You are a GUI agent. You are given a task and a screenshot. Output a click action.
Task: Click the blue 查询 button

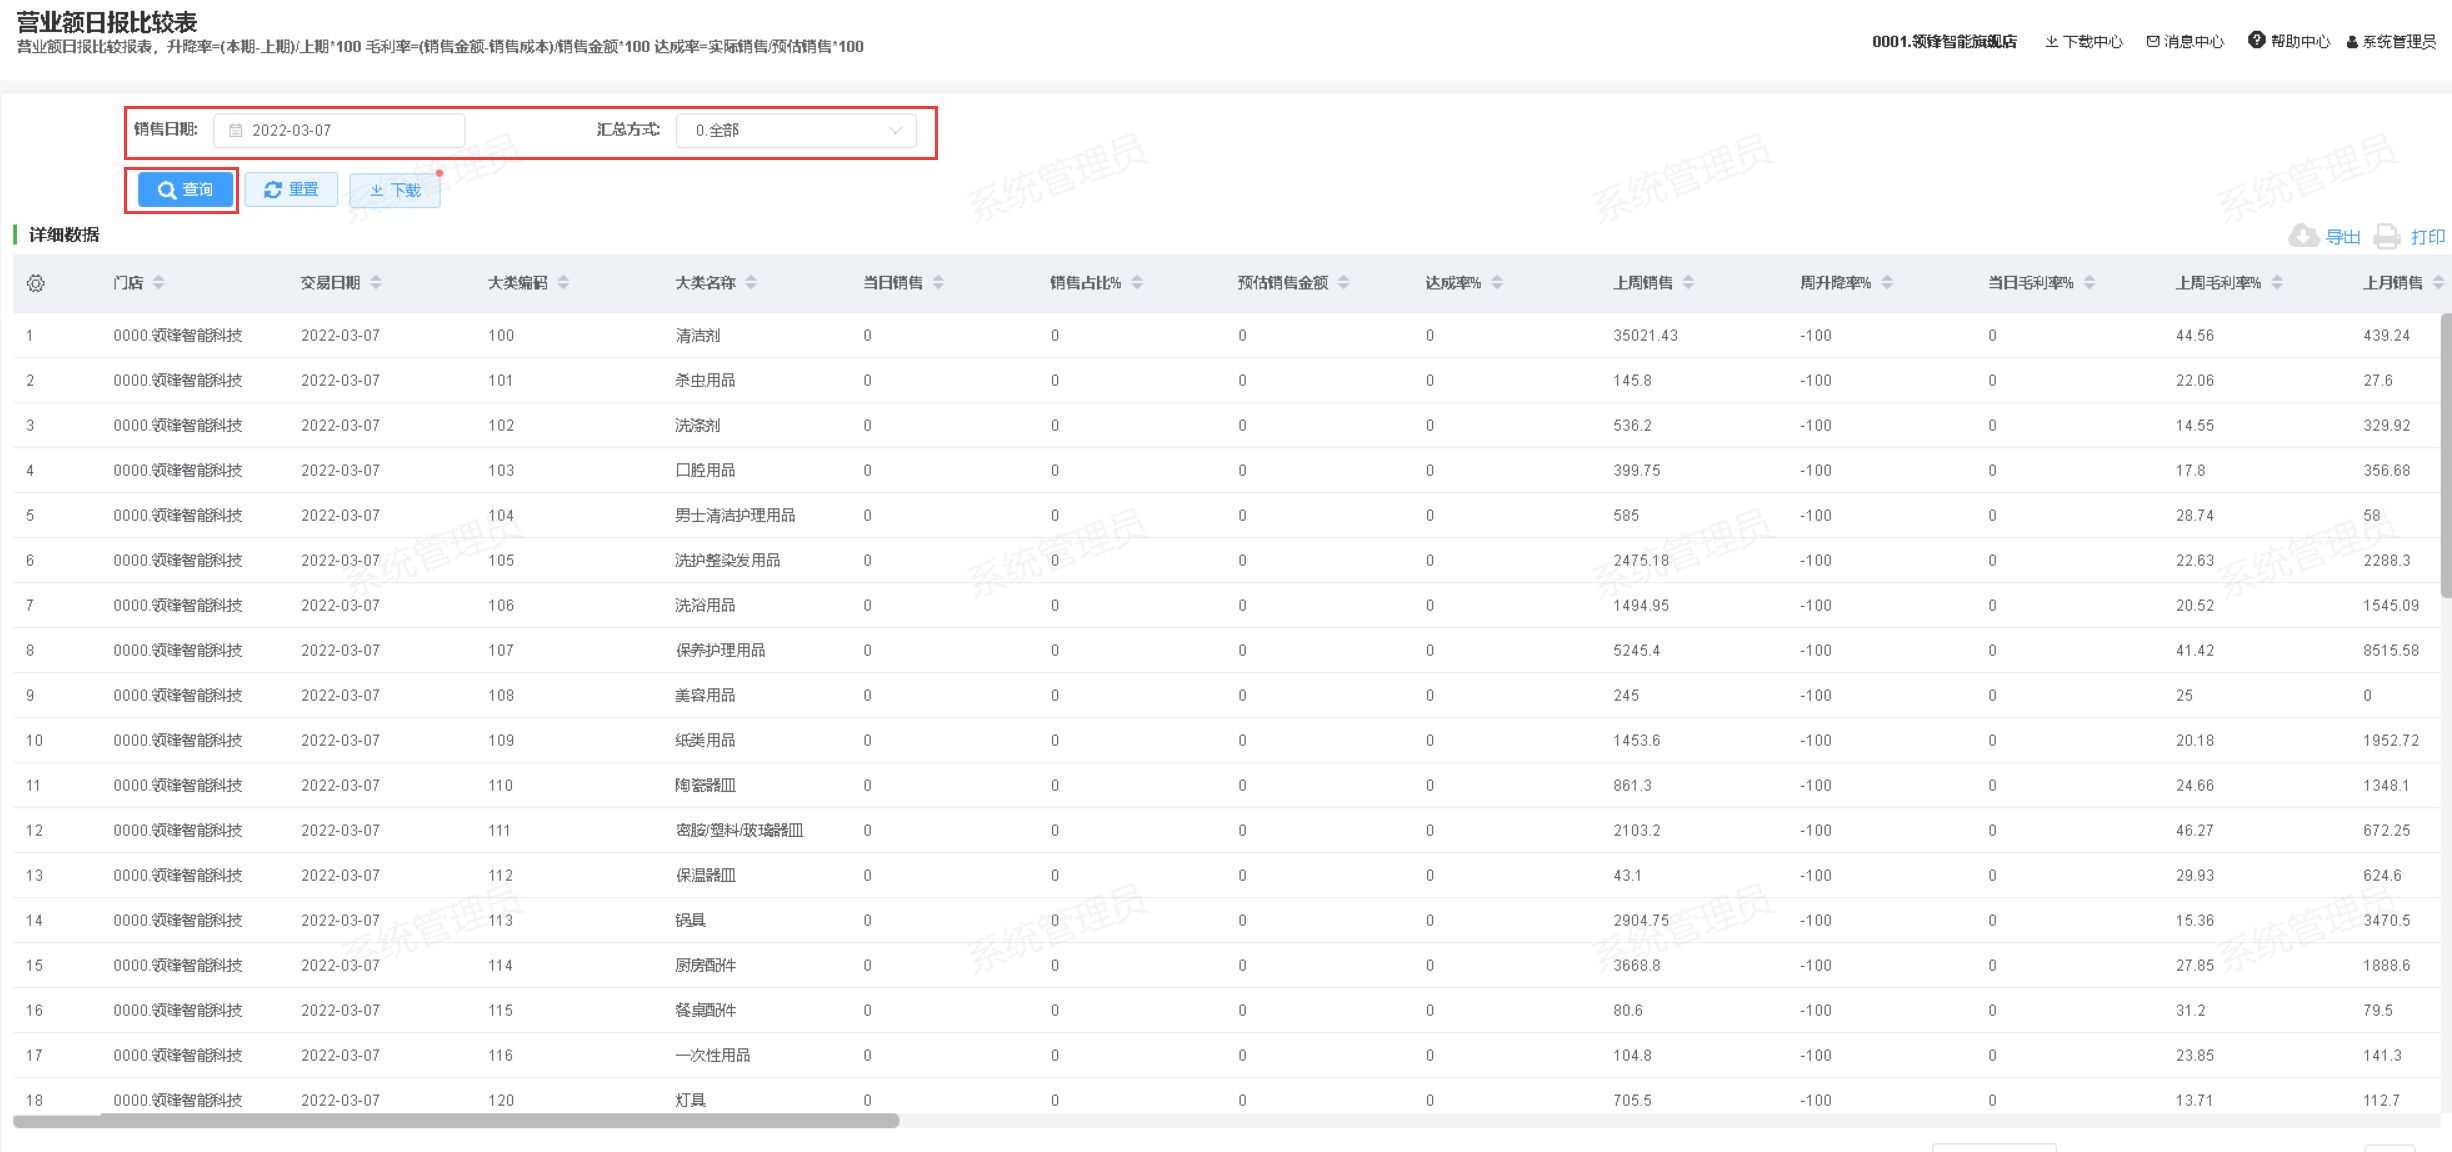(x=186, y=190)
